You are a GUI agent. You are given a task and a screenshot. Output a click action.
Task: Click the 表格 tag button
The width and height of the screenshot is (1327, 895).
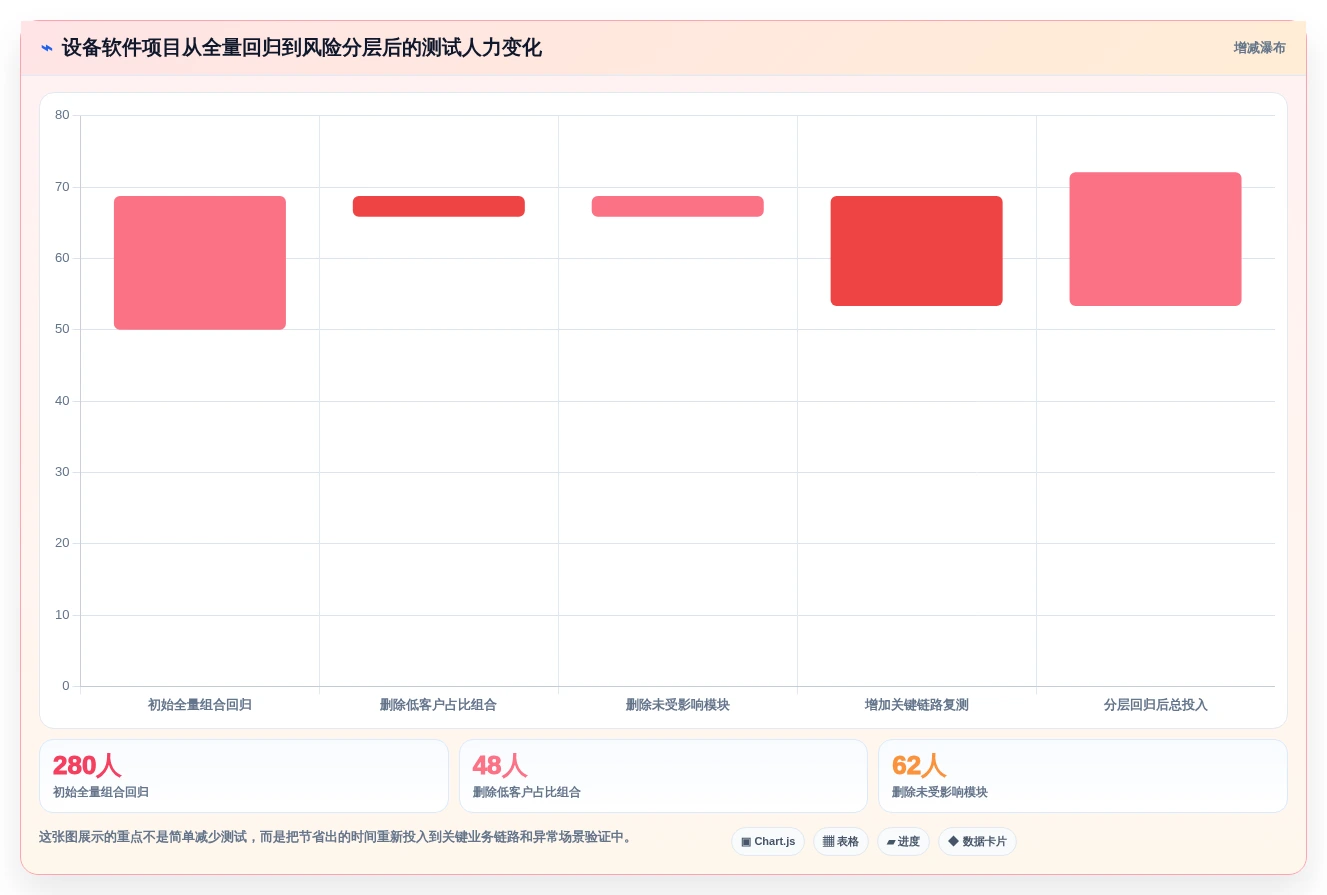coord(841,842)
